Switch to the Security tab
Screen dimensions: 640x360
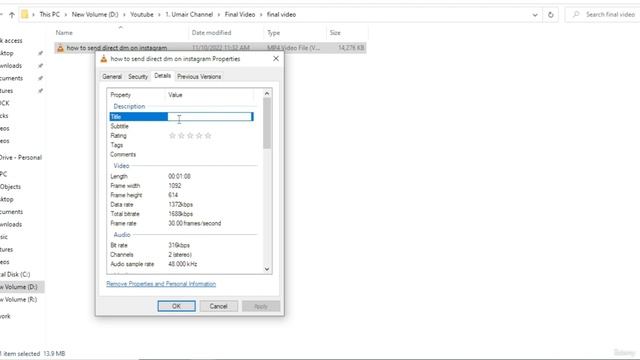[x=138, y=76]
